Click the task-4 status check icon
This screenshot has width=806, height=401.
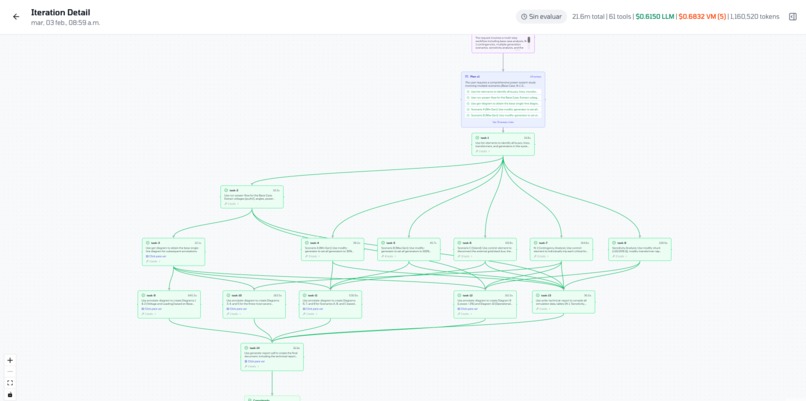click(x=307, y=243)
